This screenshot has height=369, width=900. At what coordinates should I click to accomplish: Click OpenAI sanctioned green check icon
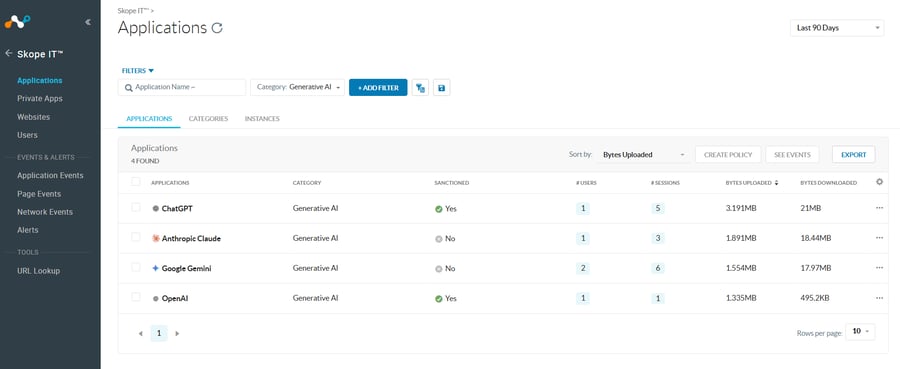[439, 299]
